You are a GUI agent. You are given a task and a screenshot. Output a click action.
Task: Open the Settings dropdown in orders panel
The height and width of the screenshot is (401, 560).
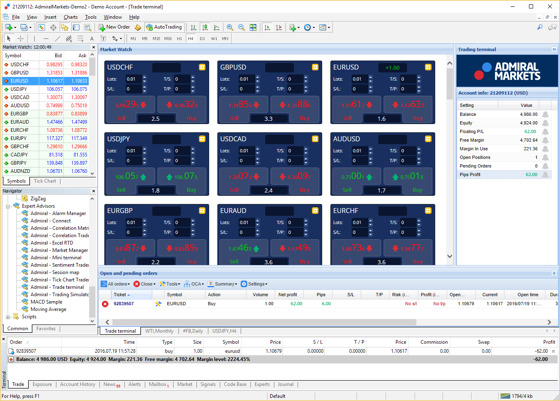(x=254, y=284)
